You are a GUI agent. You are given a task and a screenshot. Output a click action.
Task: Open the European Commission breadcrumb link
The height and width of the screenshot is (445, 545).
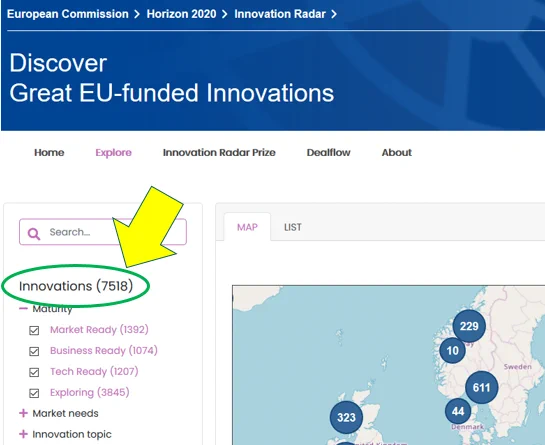(68, 14)
